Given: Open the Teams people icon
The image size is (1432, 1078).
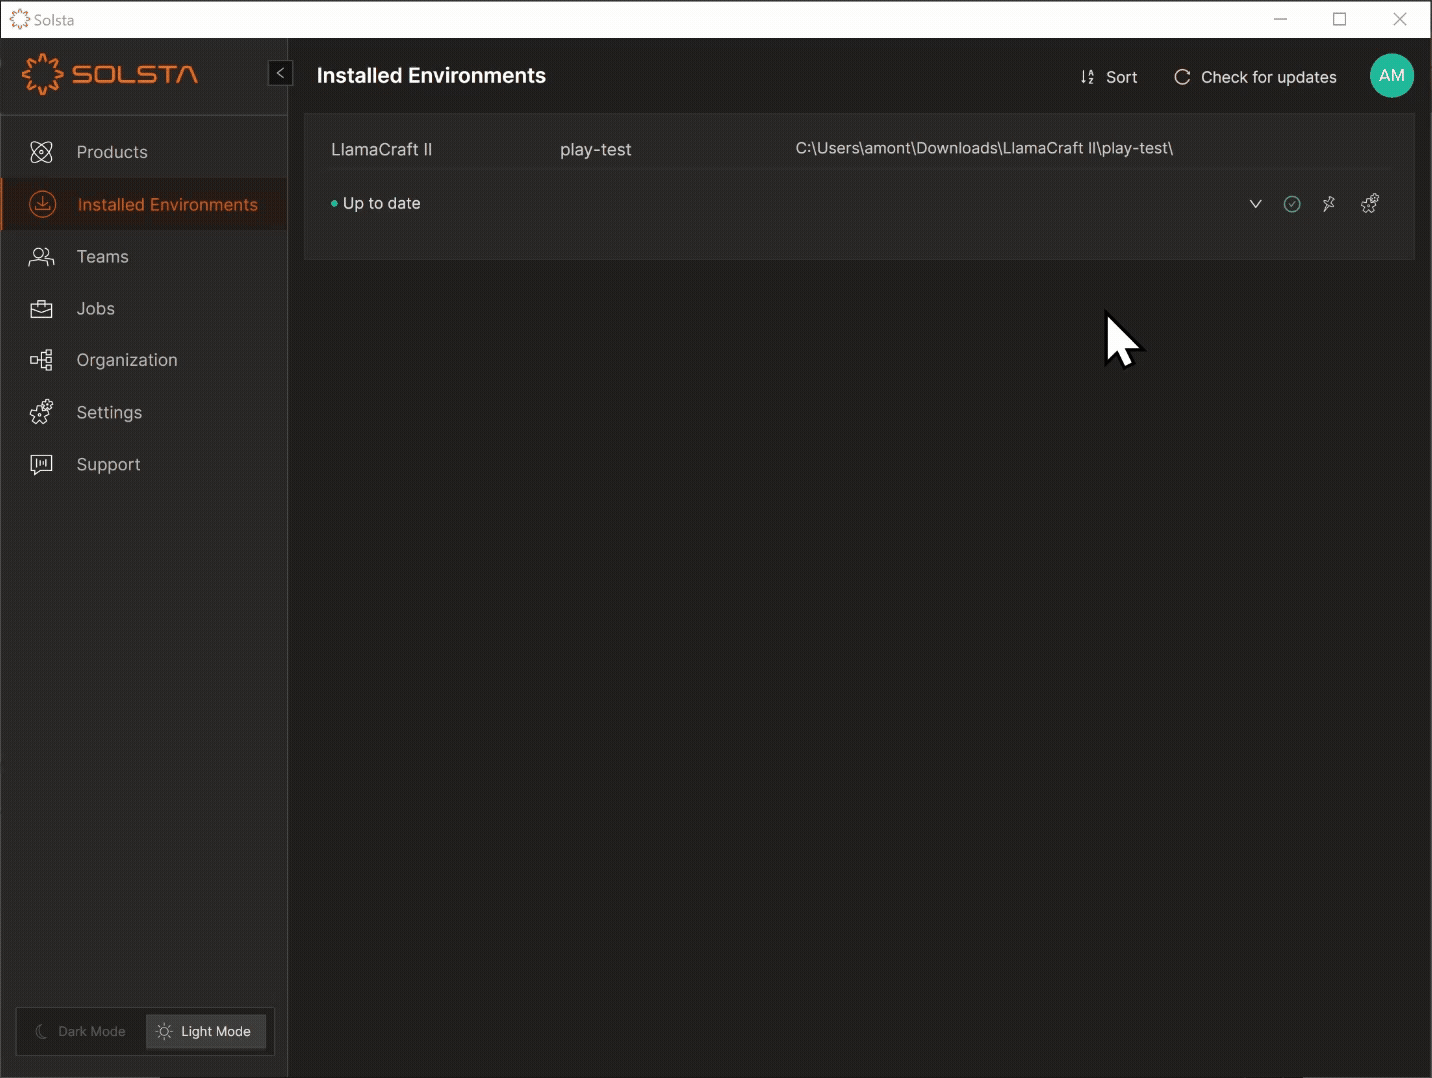Looking at the screenshot, I should pyautogui.click(x=41, y=257).
